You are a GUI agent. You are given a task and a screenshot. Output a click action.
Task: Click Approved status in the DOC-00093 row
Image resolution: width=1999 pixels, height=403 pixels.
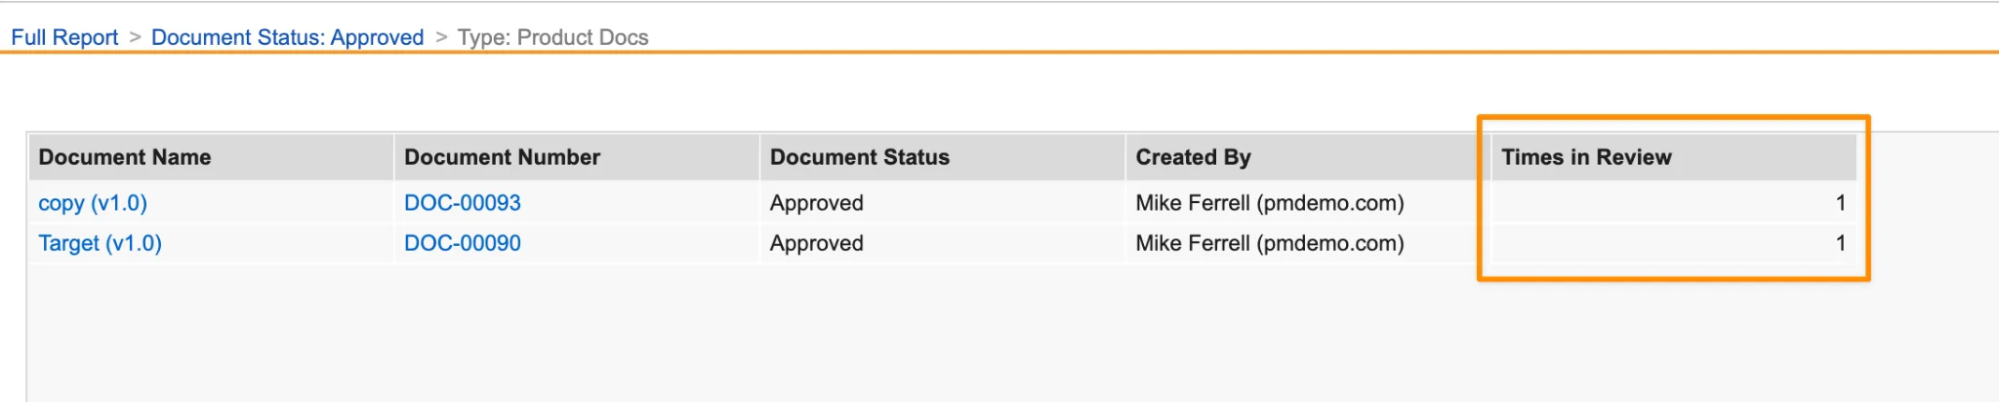(x=816, y=203)
